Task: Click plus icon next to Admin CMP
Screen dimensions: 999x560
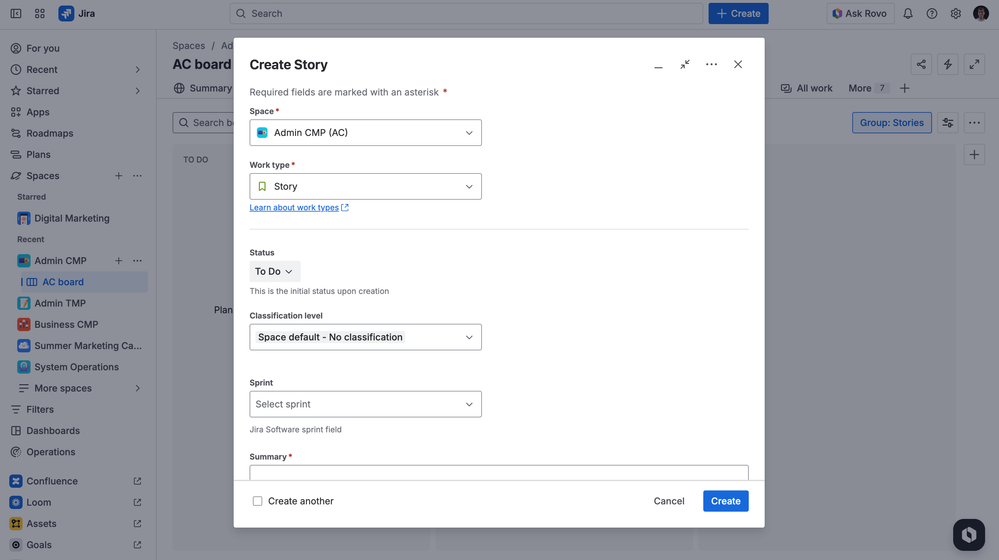Action: [x=119, y=261]
